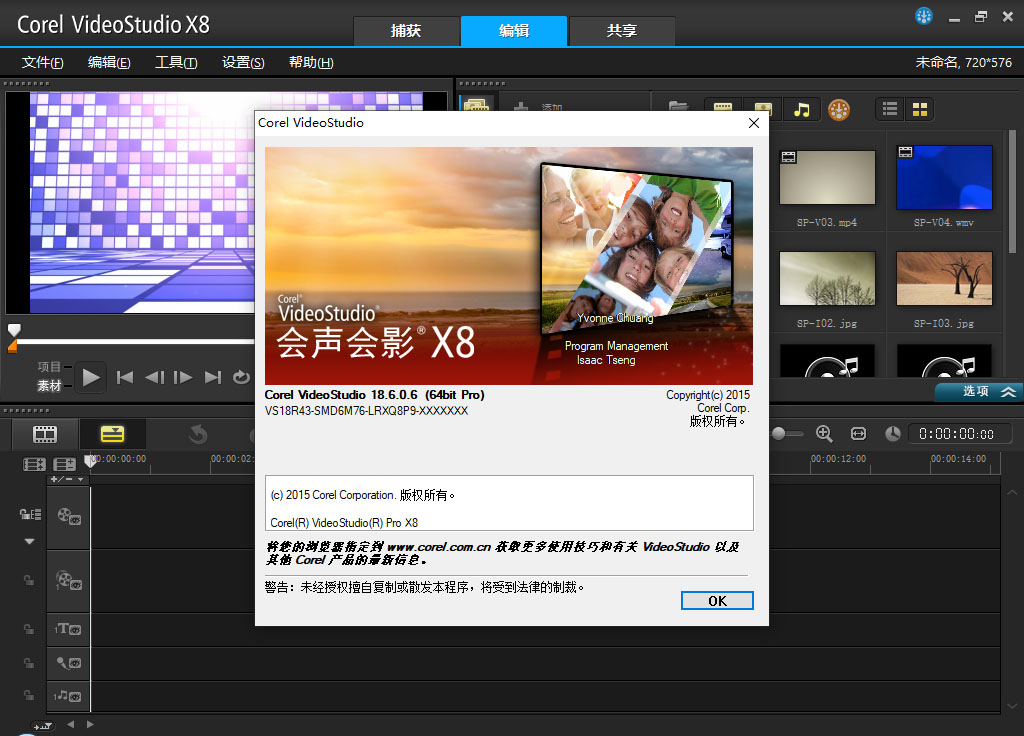Close the Corel VideoStudio About dialog
The image size is (1024, 736).
754,123
